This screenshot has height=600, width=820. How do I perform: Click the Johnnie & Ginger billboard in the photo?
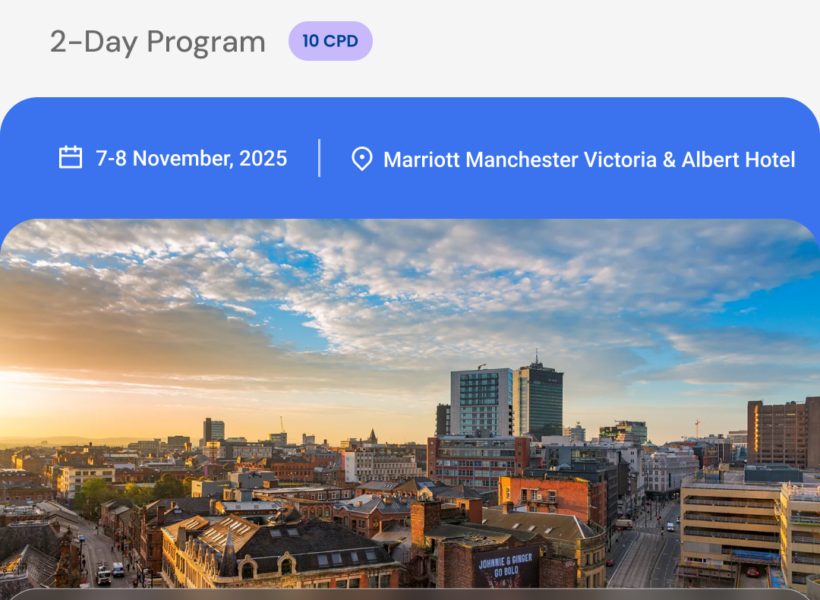click(505, 567)
